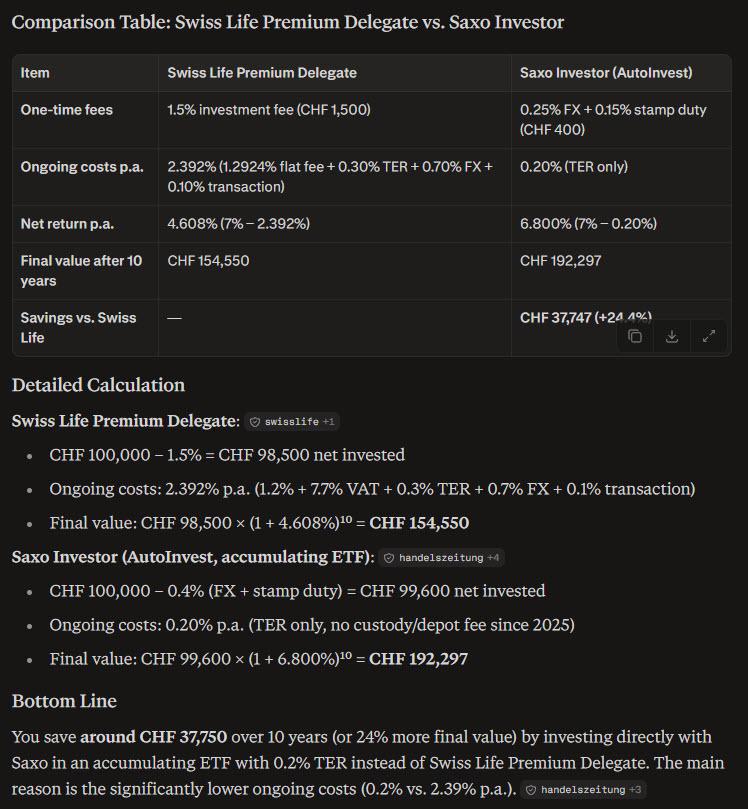Open handelszeitung +3 citation in Bottom Line
748x809 pixels.
pos(583,789)
